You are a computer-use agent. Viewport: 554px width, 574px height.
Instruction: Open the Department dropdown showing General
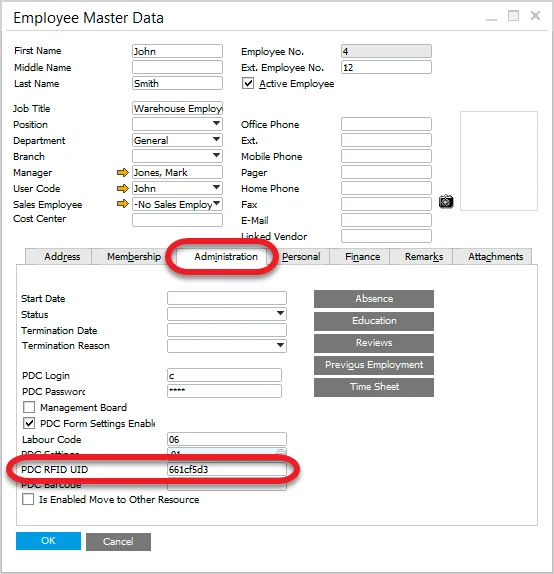pos(216,139)
